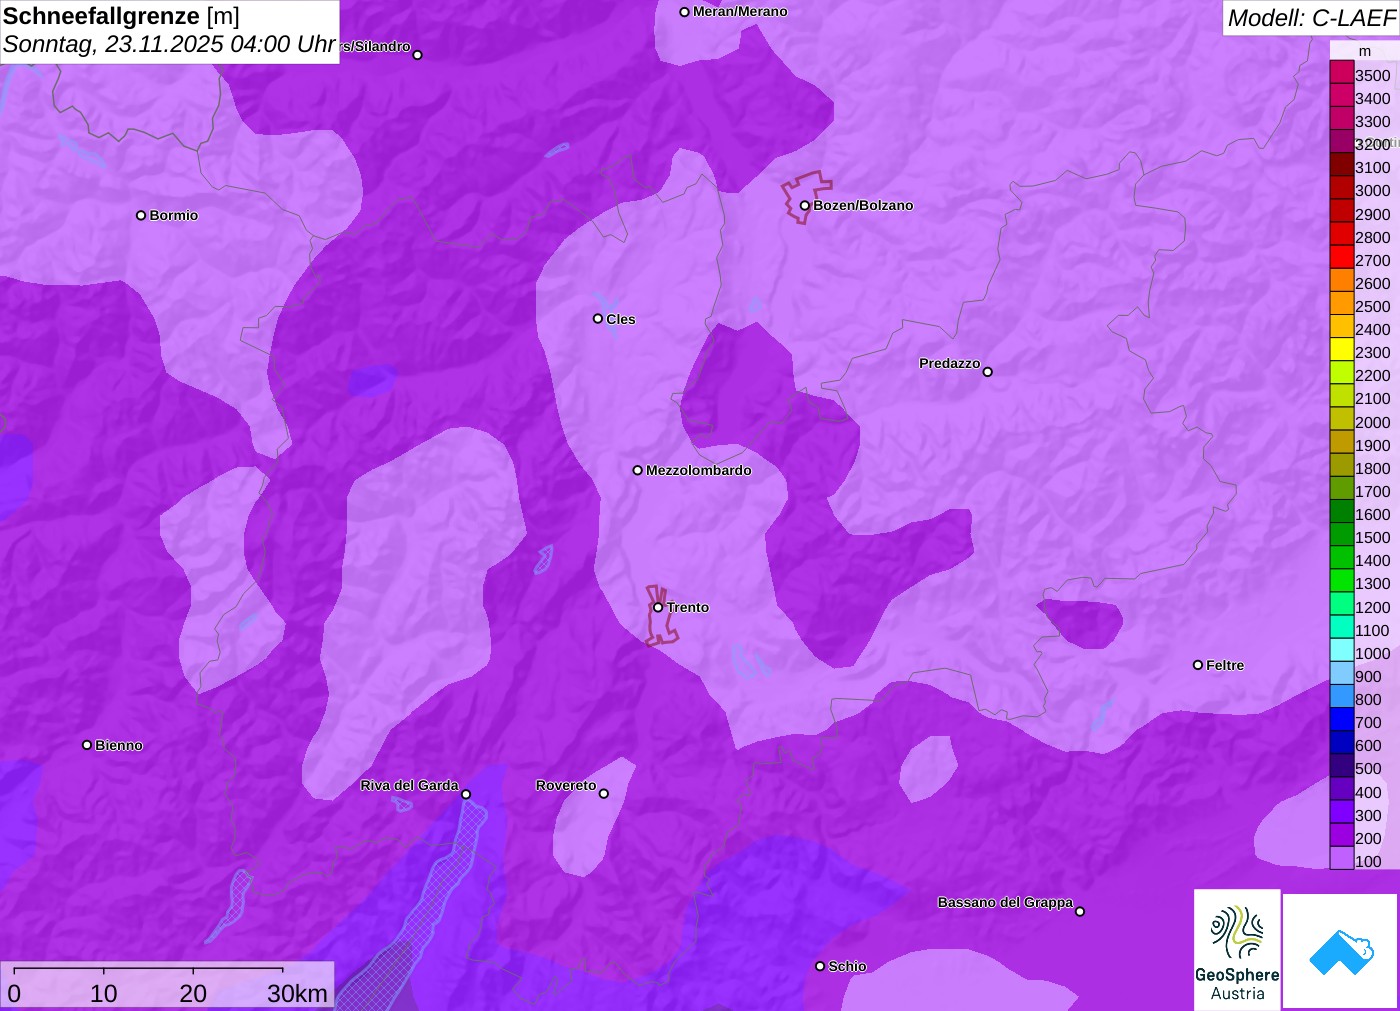Click the Rovereto city marker
The width and height of the screenshot is (1400, 1011).
coord(603,794)
